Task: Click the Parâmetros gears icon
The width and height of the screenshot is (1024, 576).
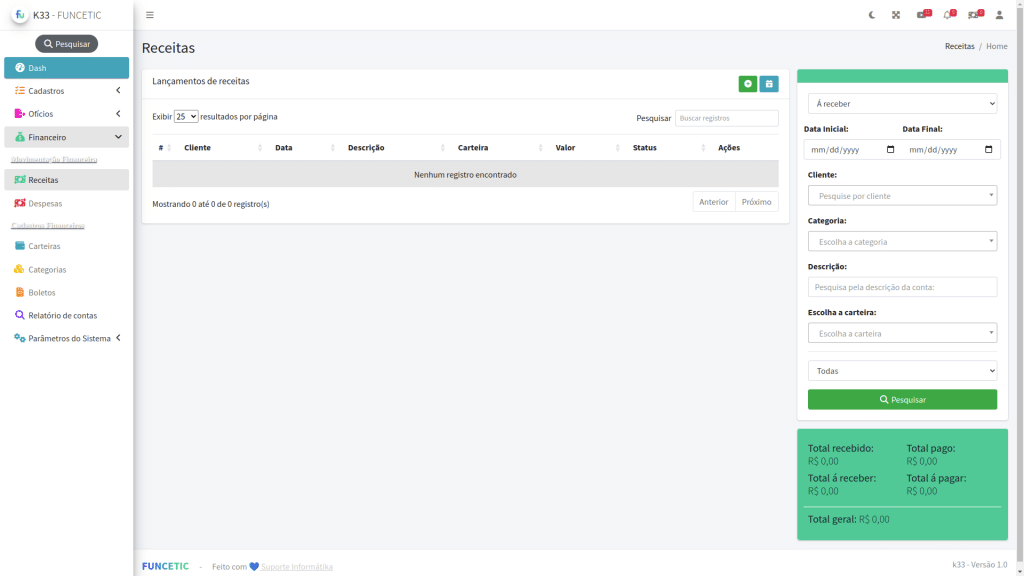Action: coord(20,338)
